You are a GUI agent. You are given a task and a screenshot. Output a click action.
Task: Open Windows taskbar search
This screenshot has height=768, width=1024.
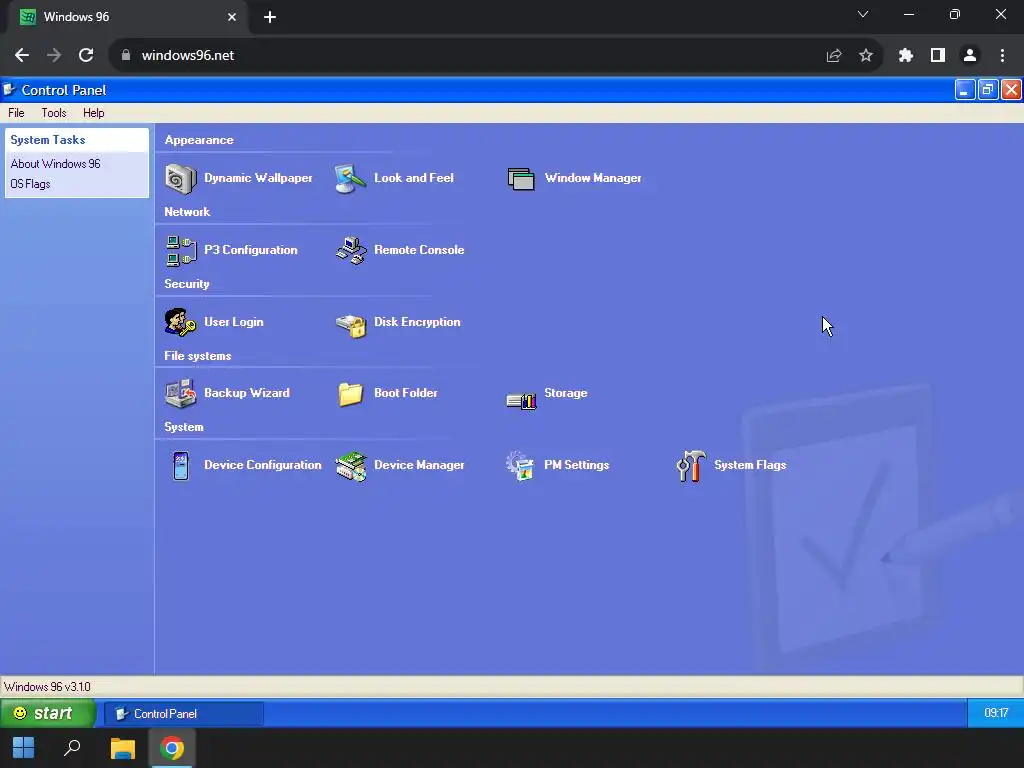[72, 748]
